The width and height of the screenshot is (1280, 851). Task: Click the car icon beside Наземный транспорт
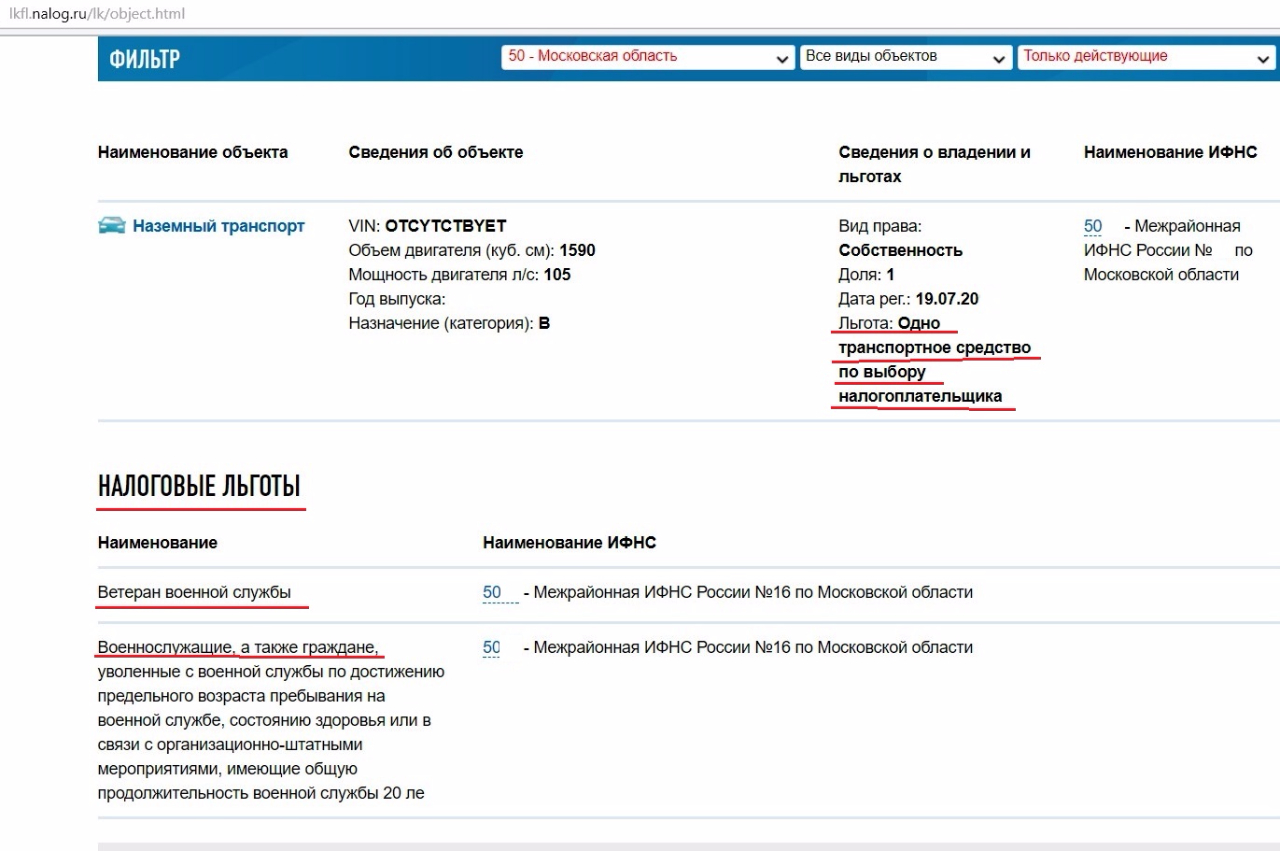(112, 226)
